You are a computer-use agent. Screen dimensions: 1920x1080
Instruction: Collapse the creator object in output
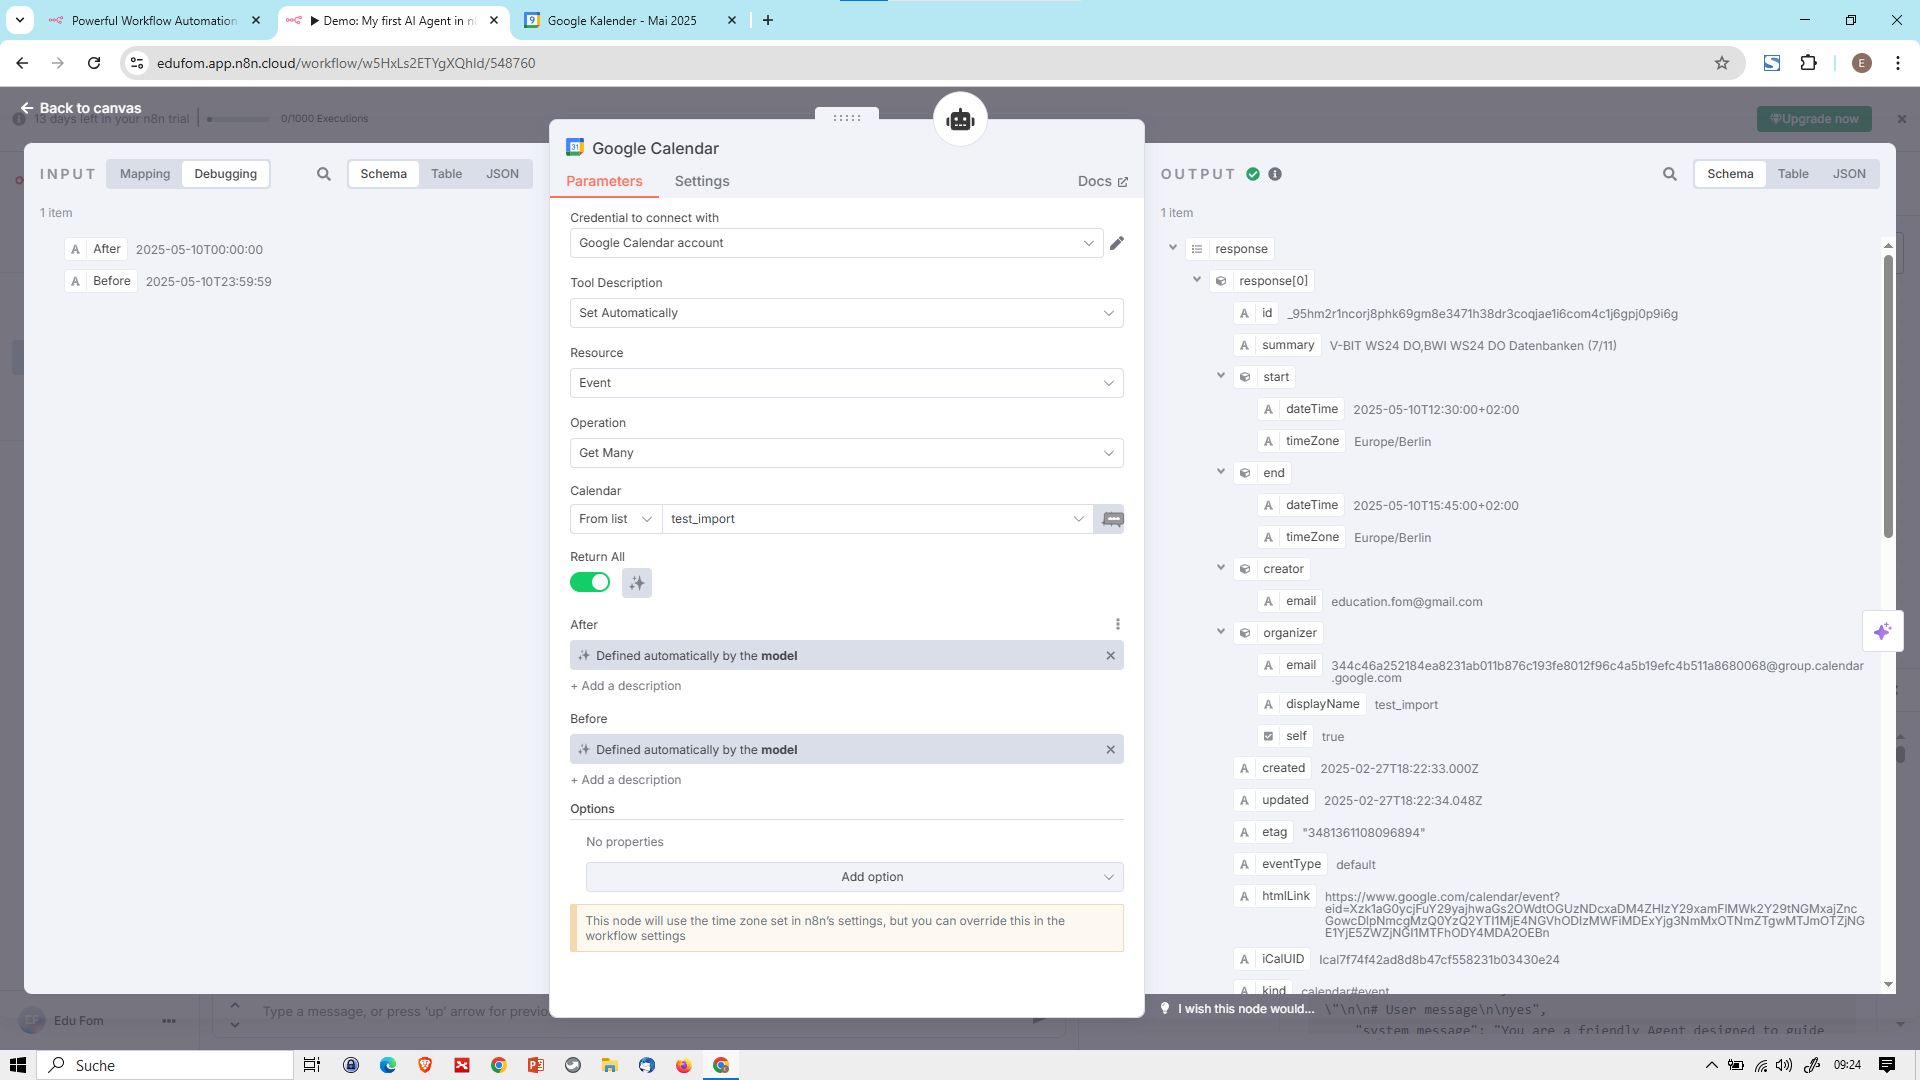(x=1221, y=568)
